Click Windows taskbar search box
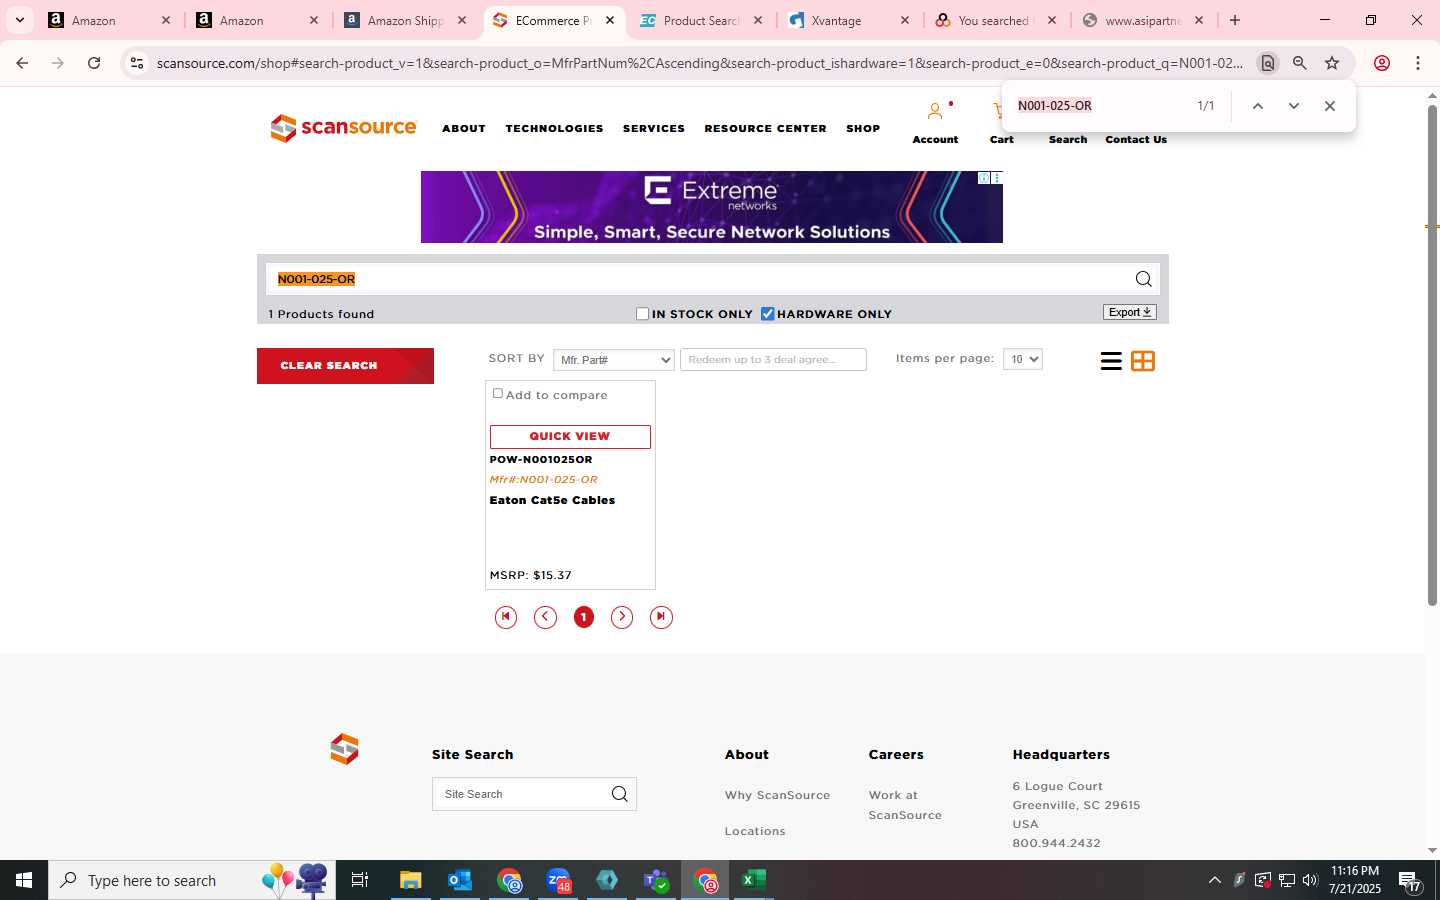This screenshot has width=1440, height=900. tap(192, 880)
